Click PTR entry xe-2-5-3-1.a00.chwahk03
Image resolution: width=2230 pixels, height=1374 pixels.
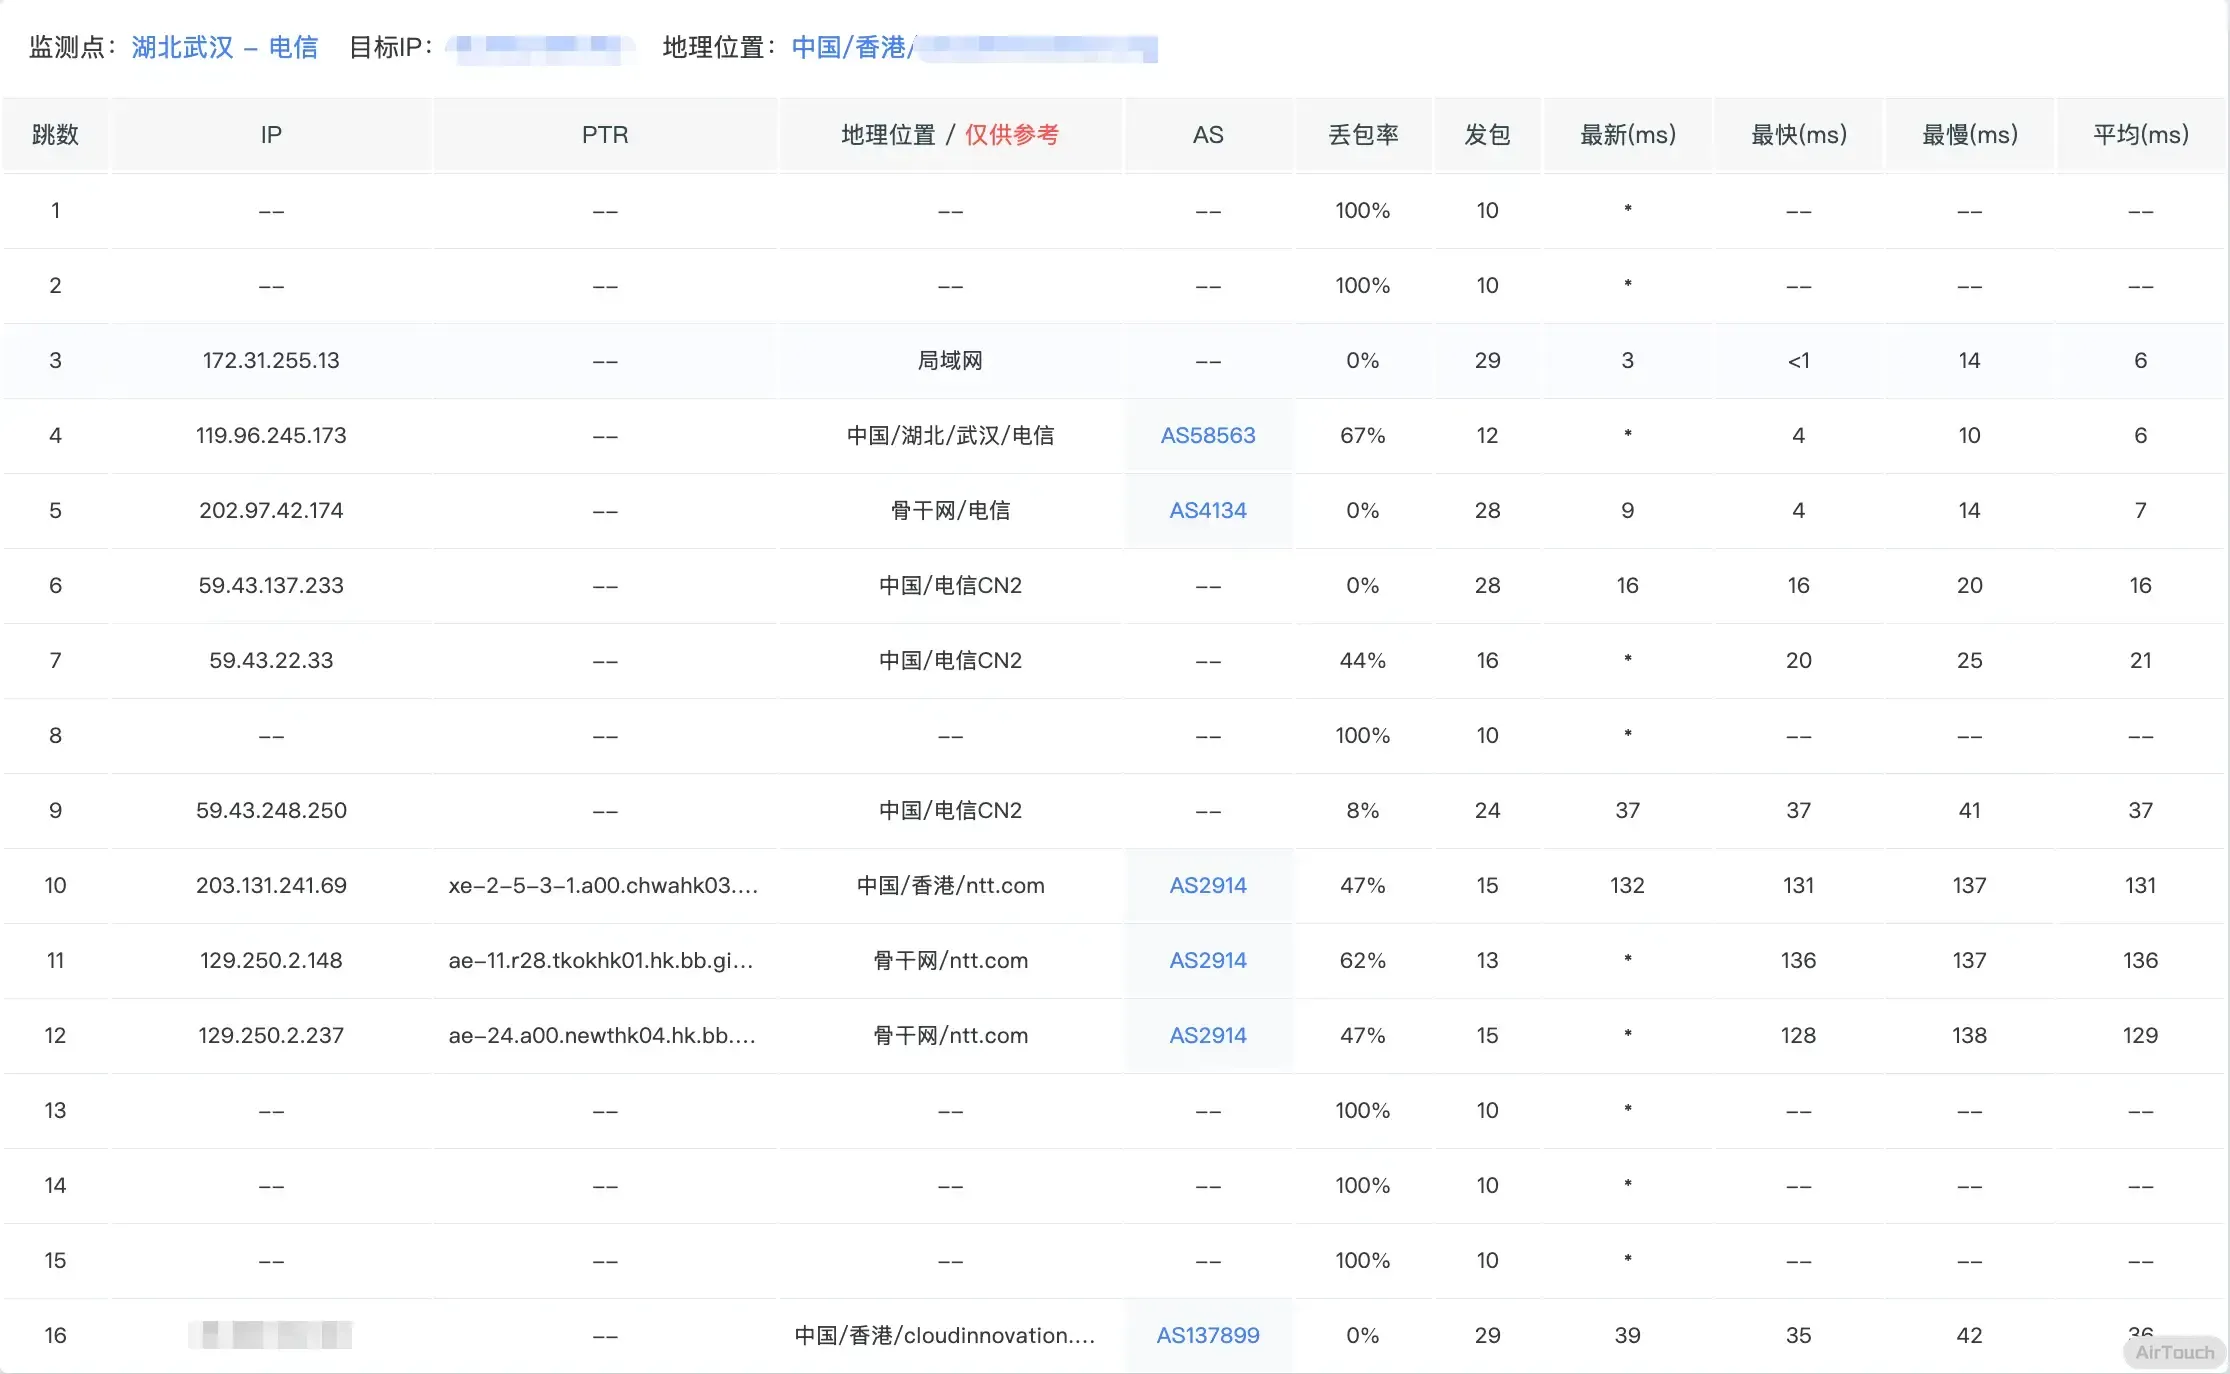(603, 885)
